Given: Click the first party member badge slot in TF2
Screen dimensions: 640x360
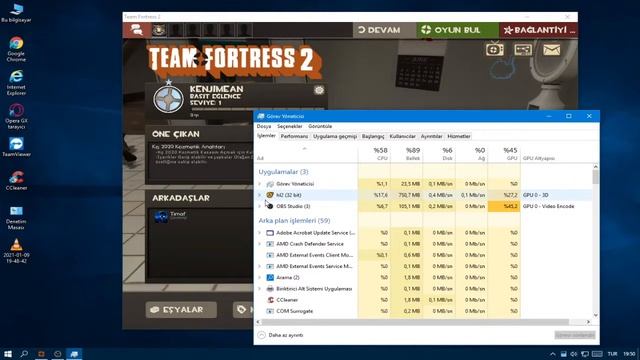Looking at the screenshot, I should 159,30.
